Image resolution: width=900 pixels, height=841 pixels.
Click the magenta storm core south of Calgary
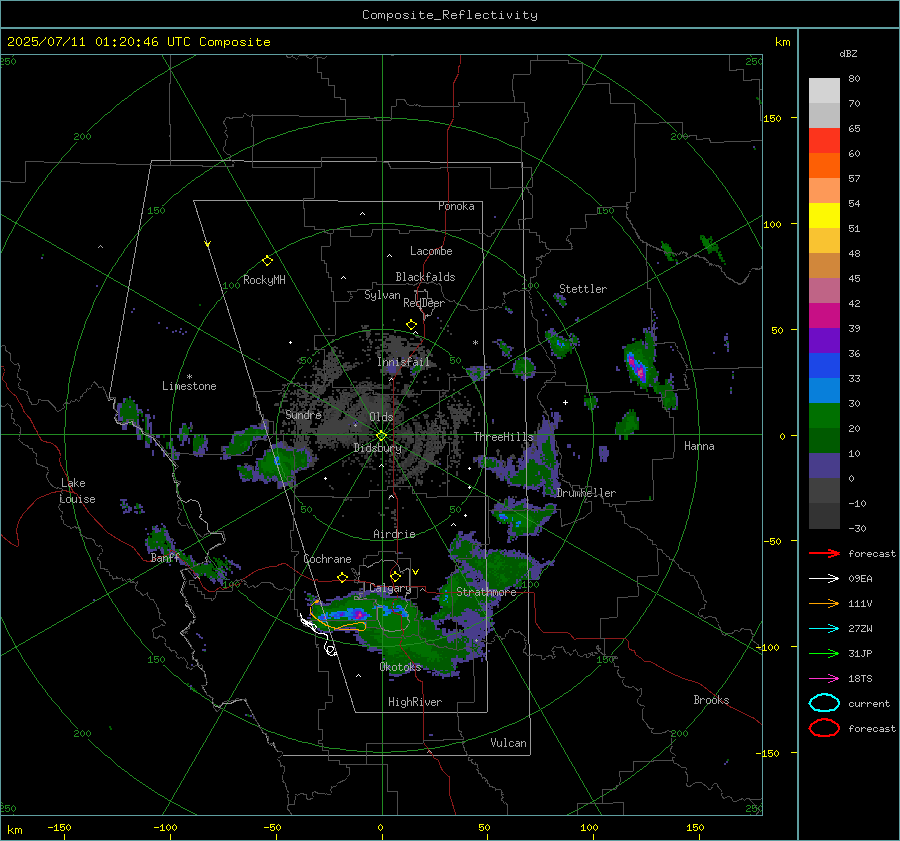(x=360, y=615)
